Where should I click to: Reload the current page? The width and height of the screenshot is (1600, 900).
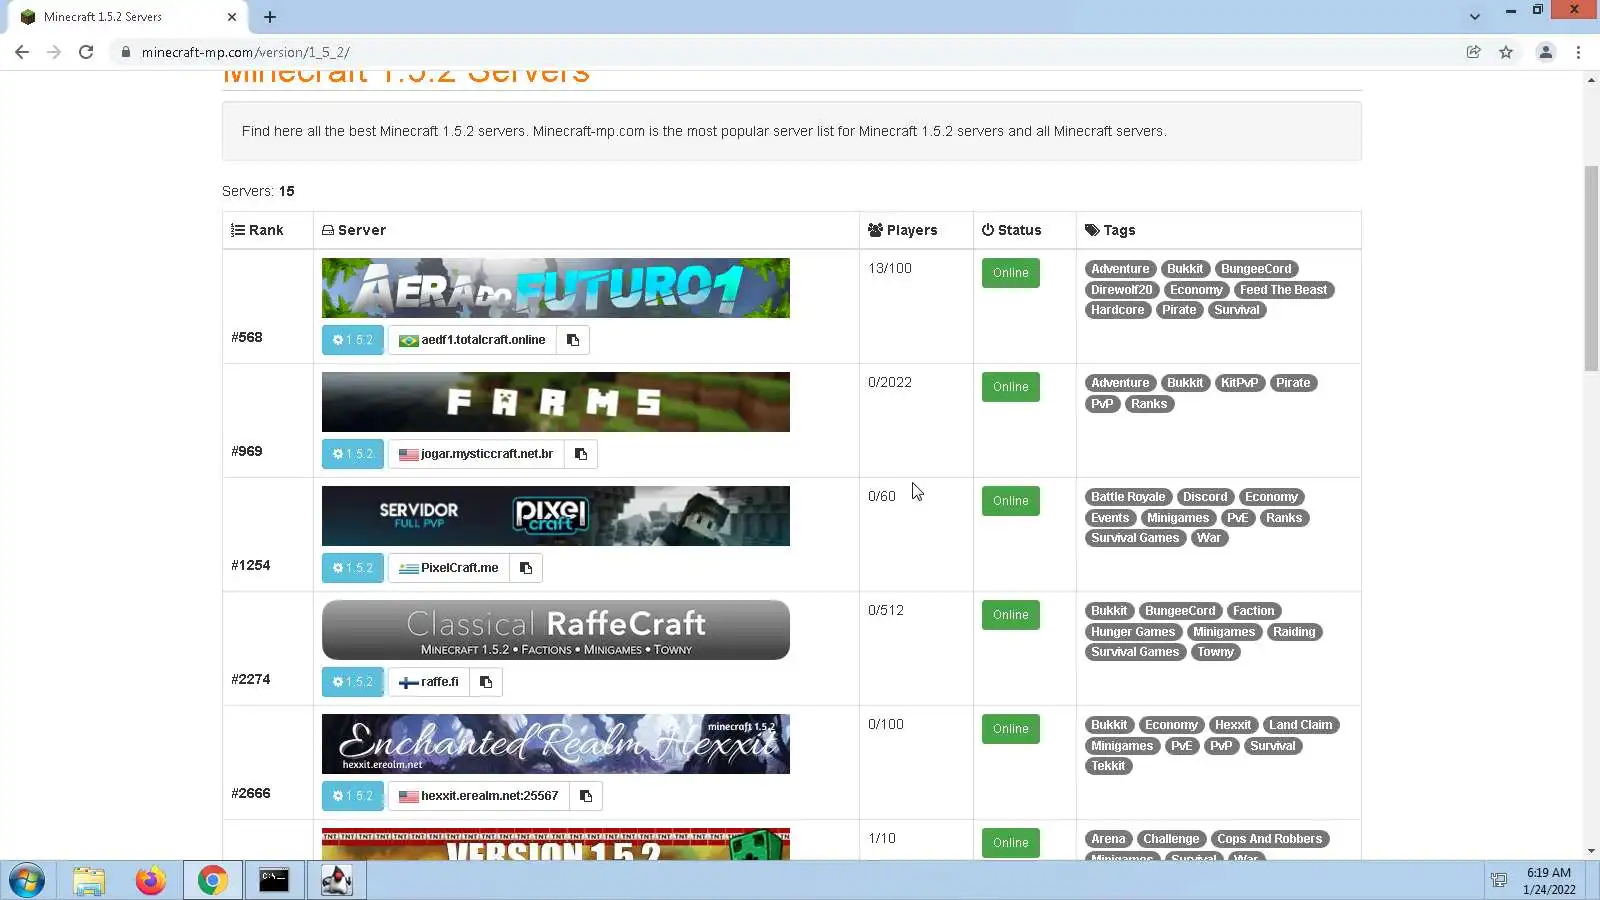(x=86, y=52)
